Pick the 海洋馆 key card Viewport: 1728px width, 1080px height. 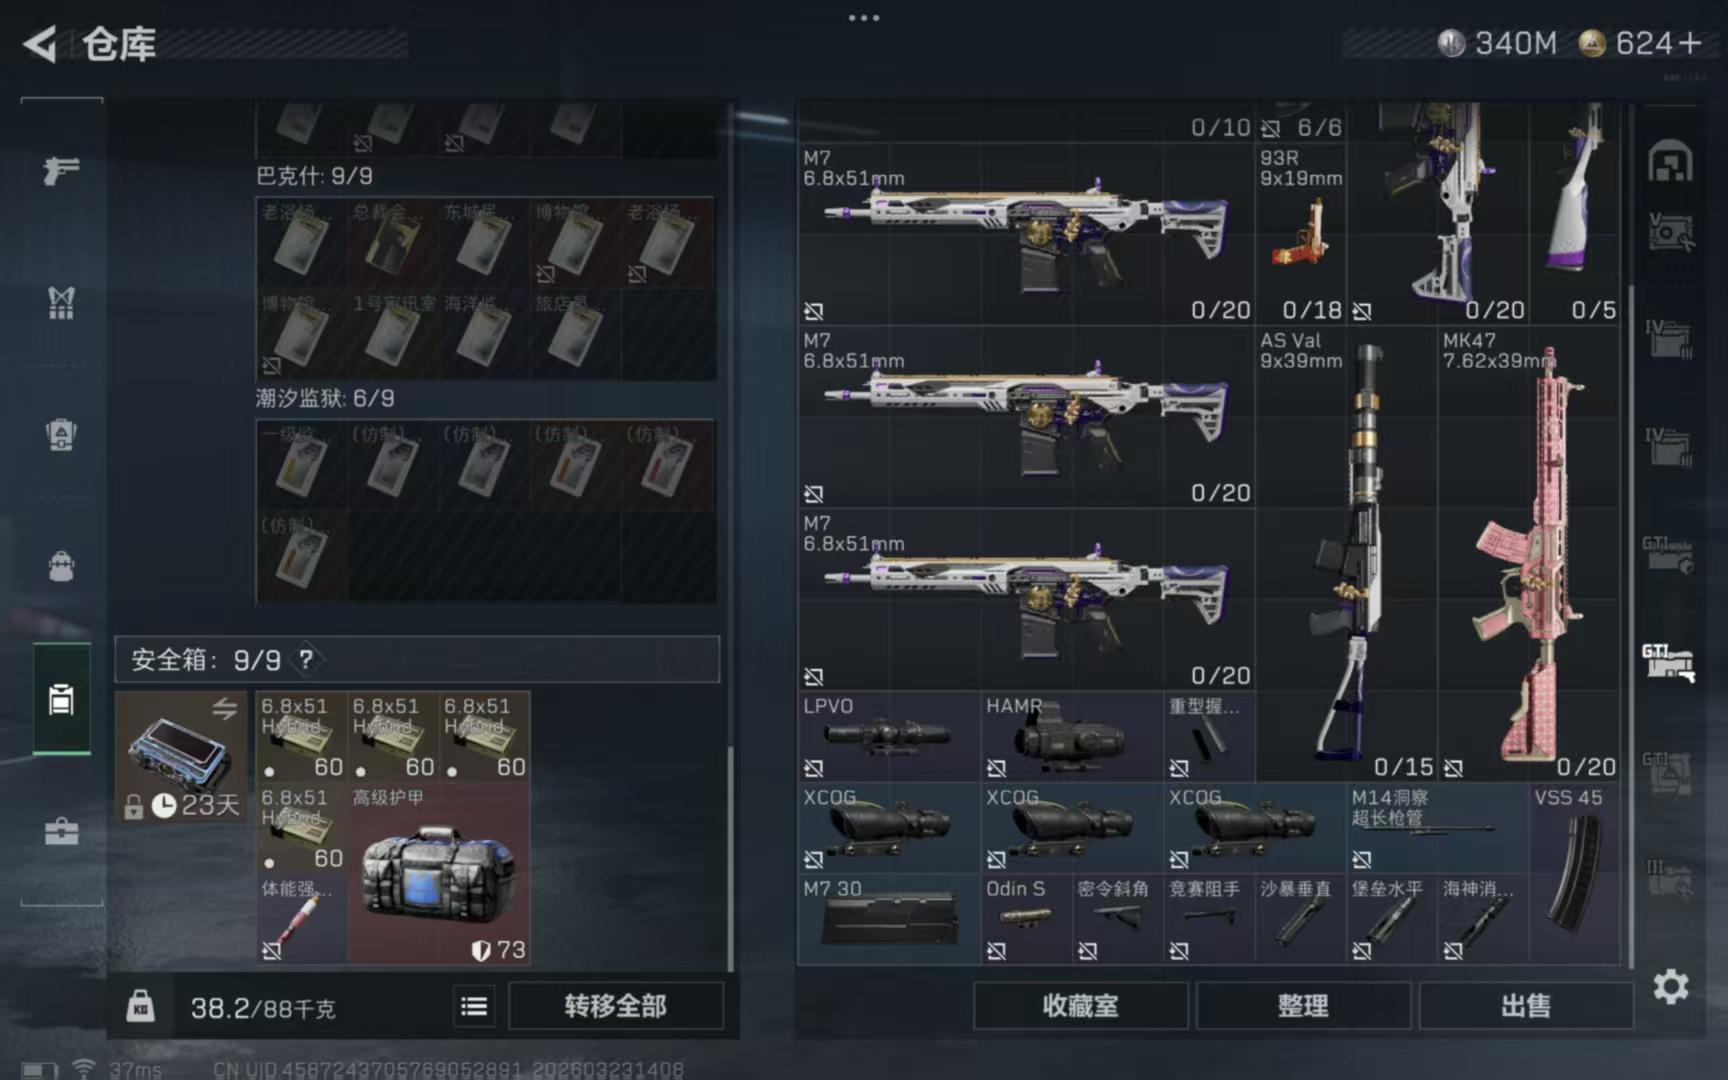[484, 334]
